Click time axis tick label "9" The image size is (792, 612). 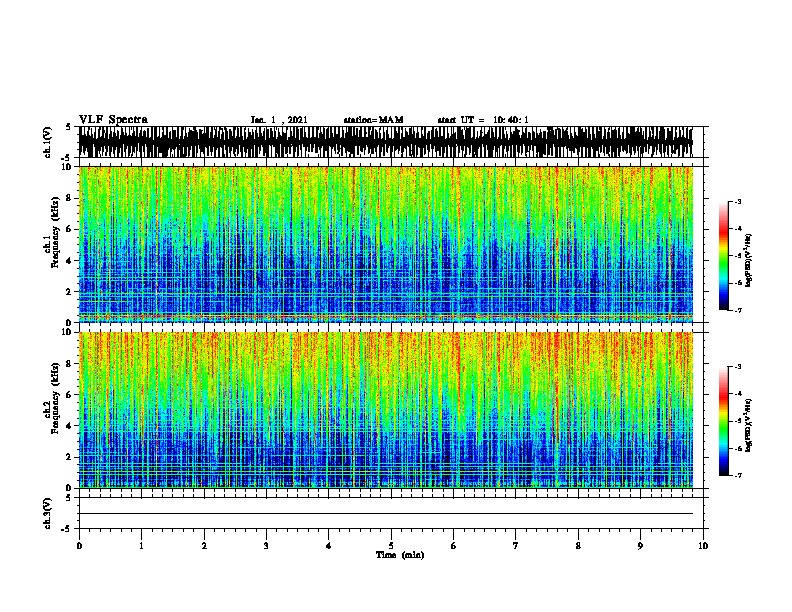pos(640,546)
